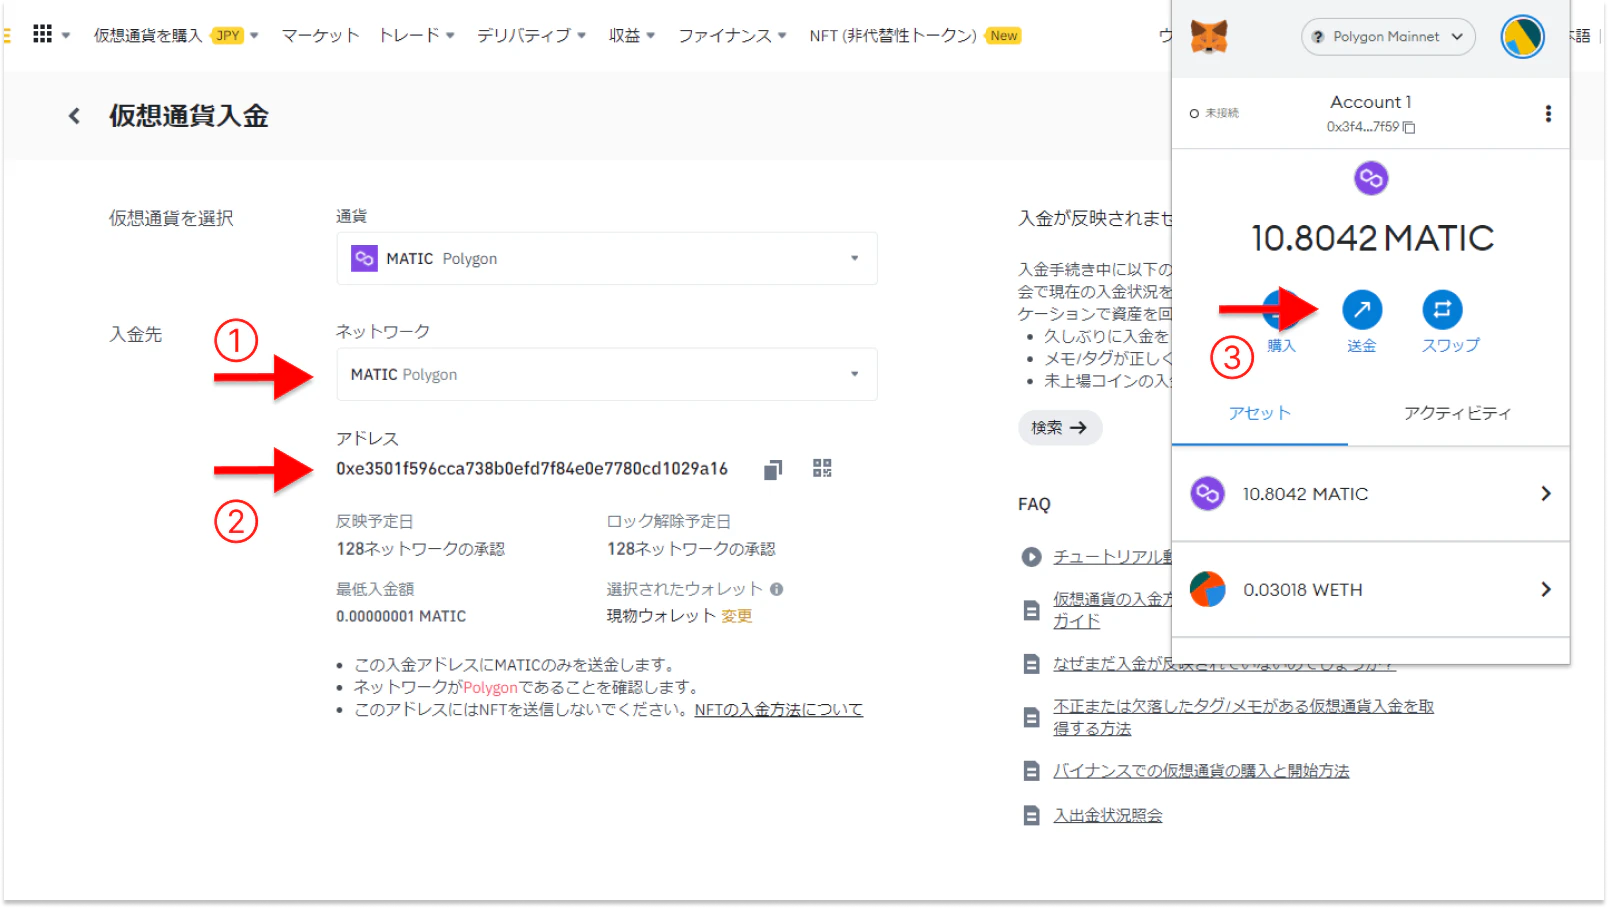Viewport: 1608px width, 908px height.
Task: Click the info icon next to 選択されたウォレット
Action: tap(777, 589)
